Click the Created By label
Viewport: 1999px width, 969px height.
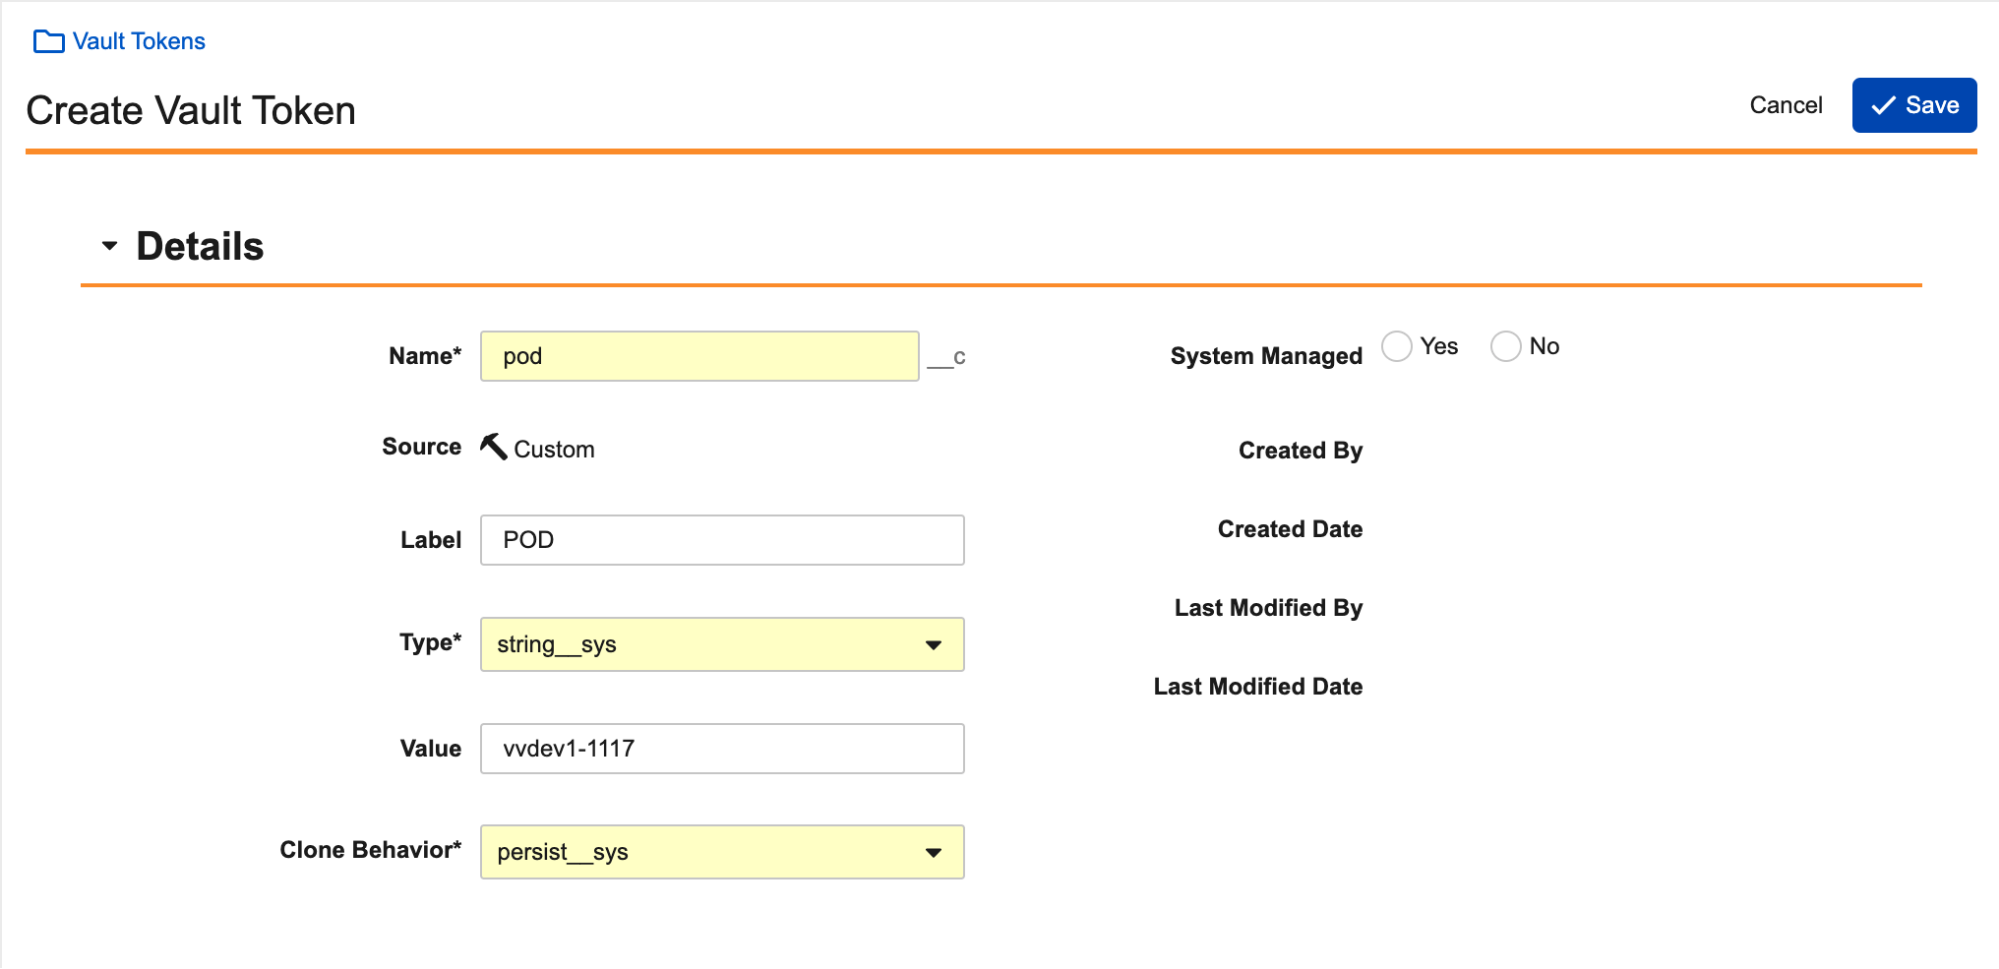1299,450
